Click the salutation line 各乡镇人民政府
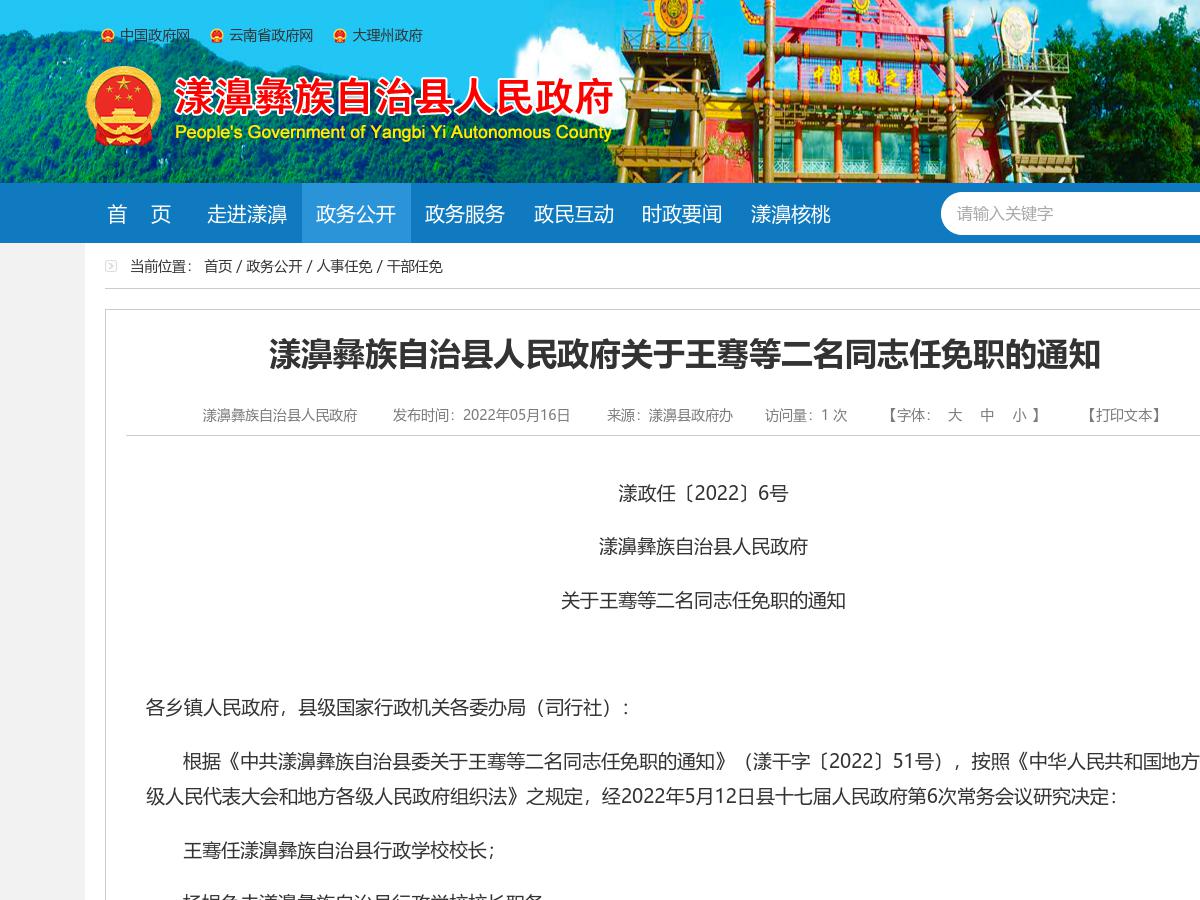1200x900 pixels. [x=388, y=708]
